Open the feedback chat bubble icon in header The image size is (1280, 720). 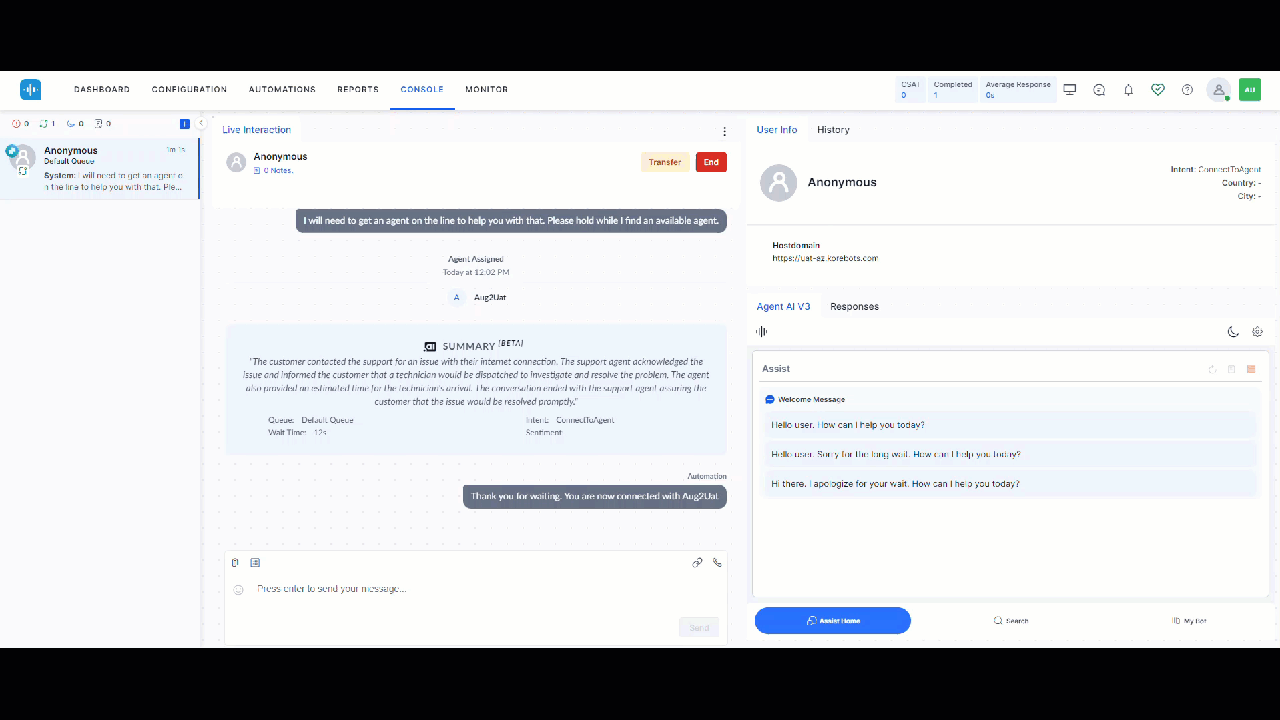click(x=1099, y=89)
